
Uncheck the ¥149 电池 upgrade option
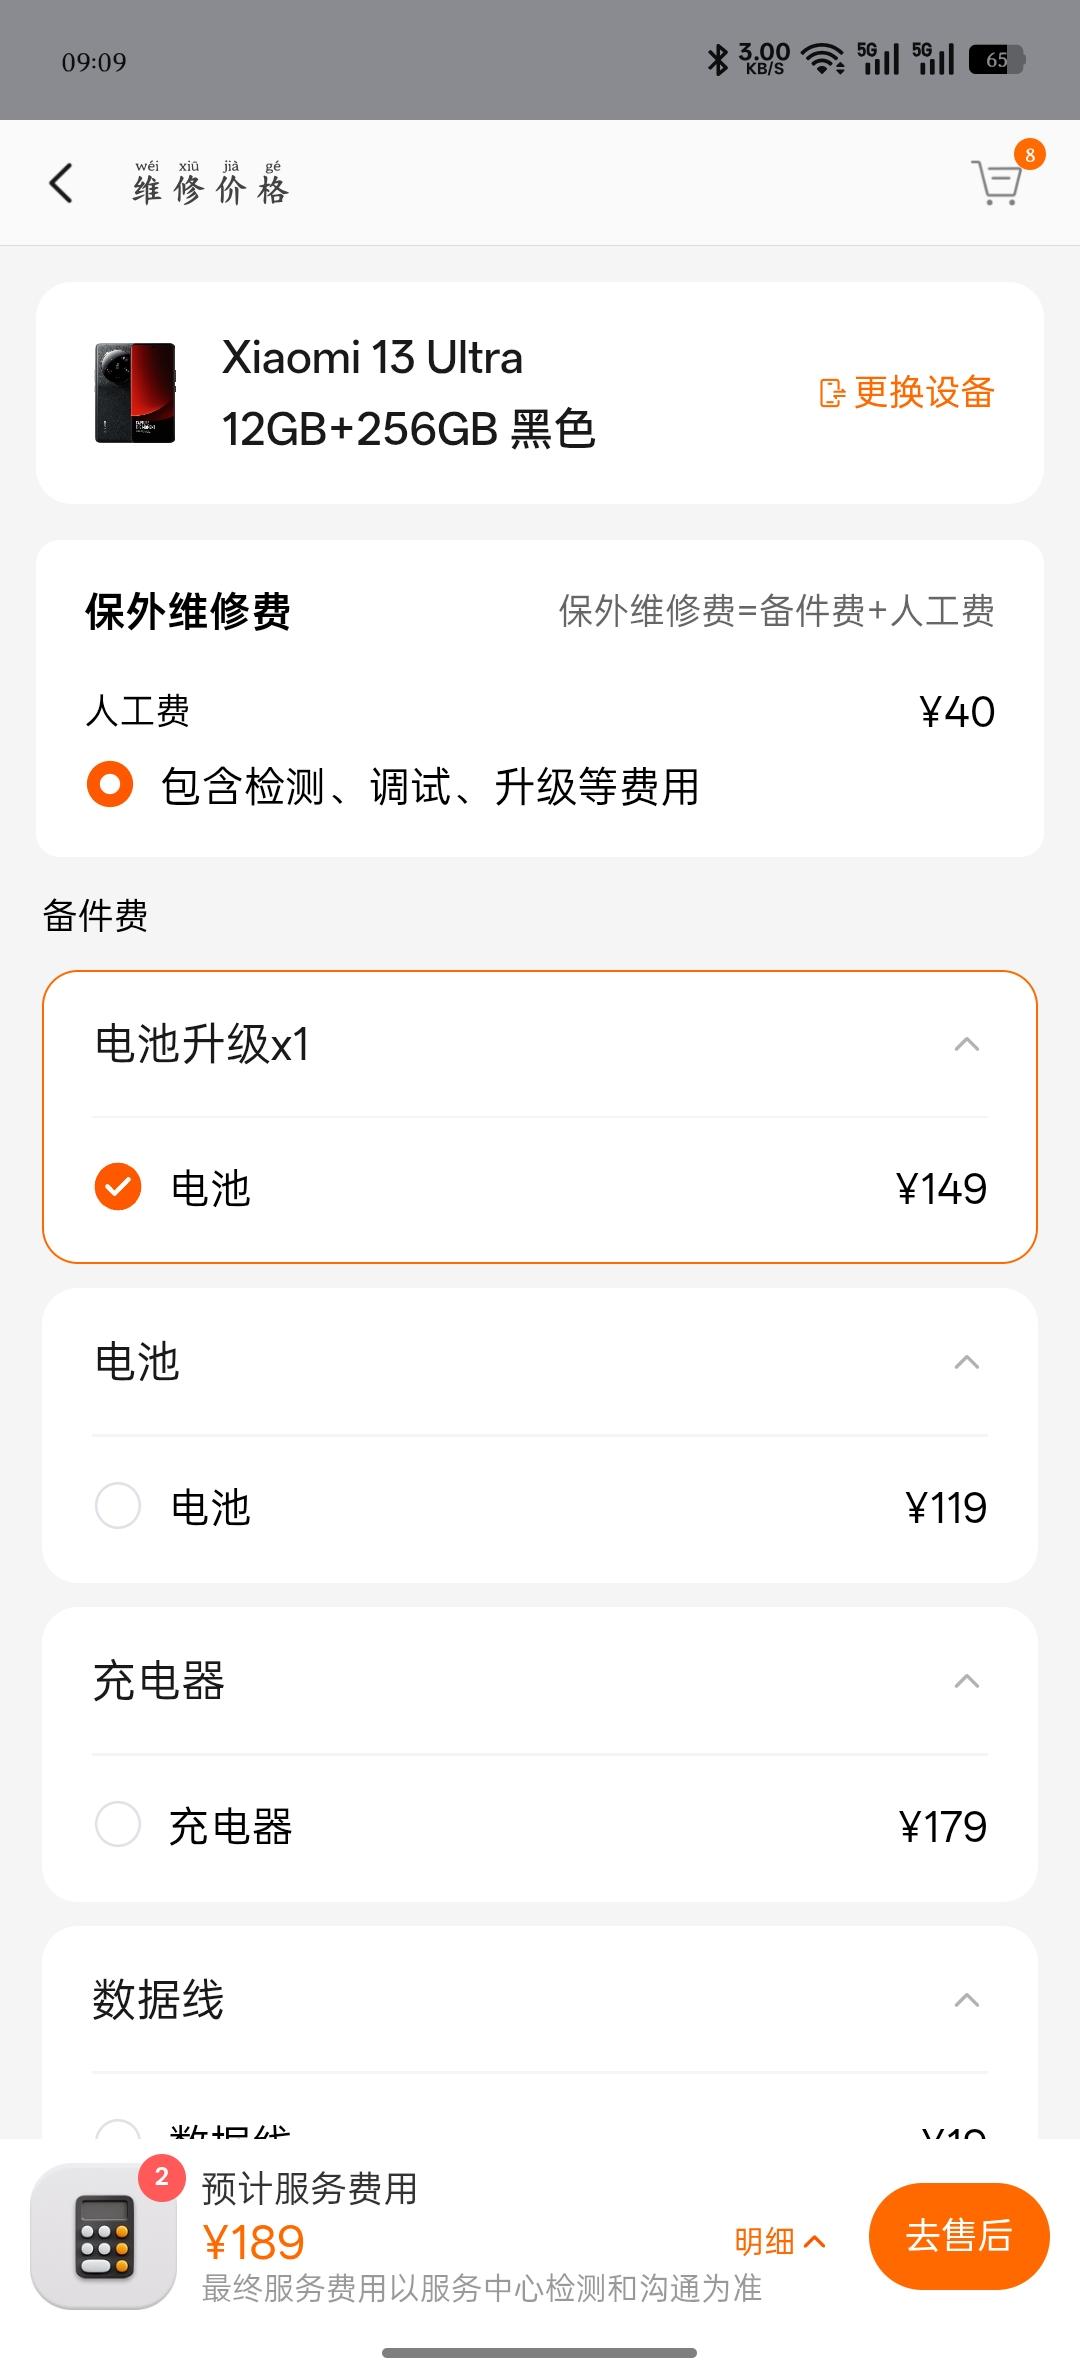tap(118, 1187)
